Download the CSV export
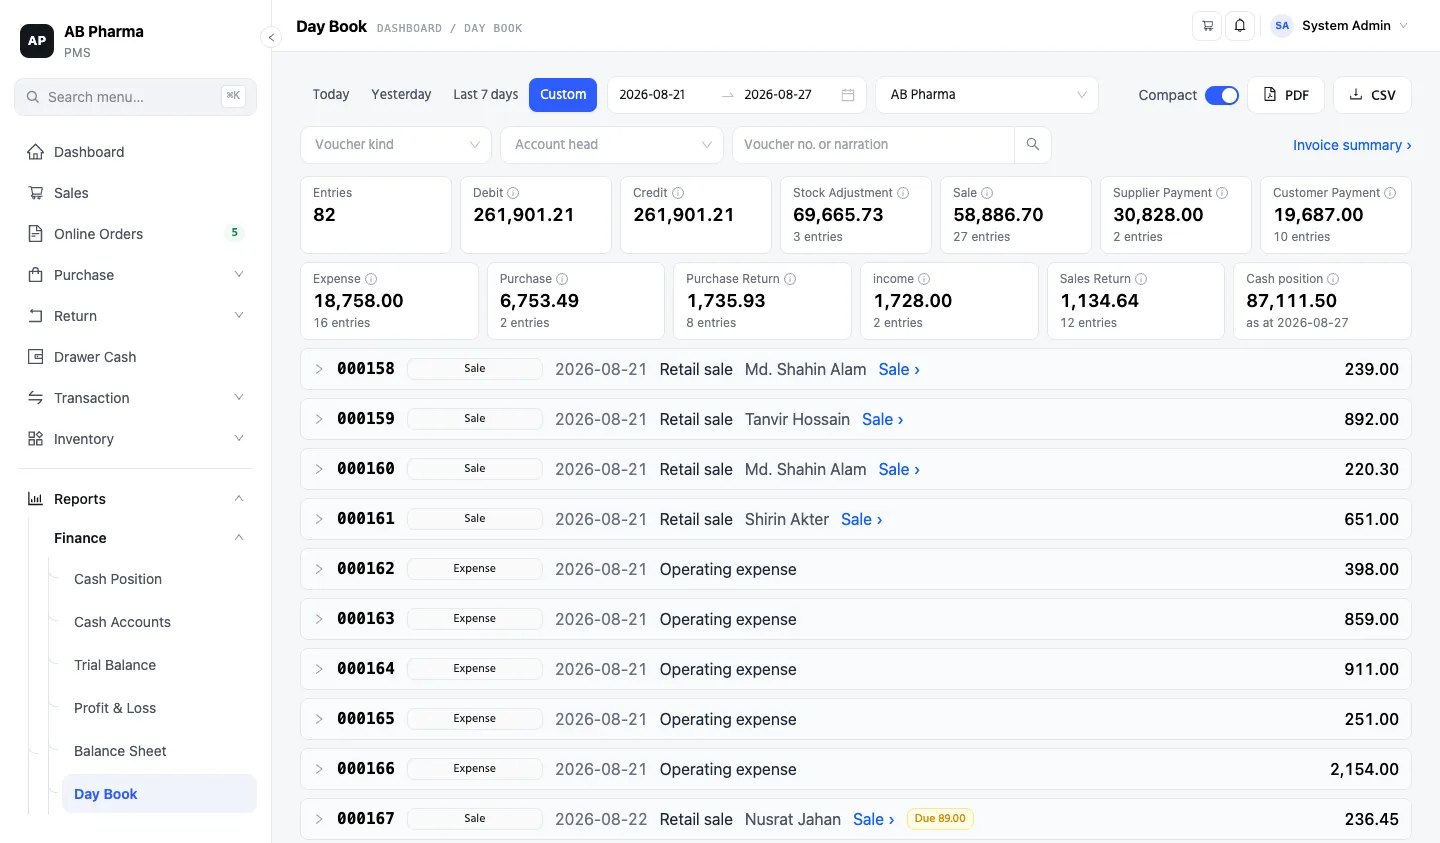Screen dimensions: 1440x843 click(1372, 95)
